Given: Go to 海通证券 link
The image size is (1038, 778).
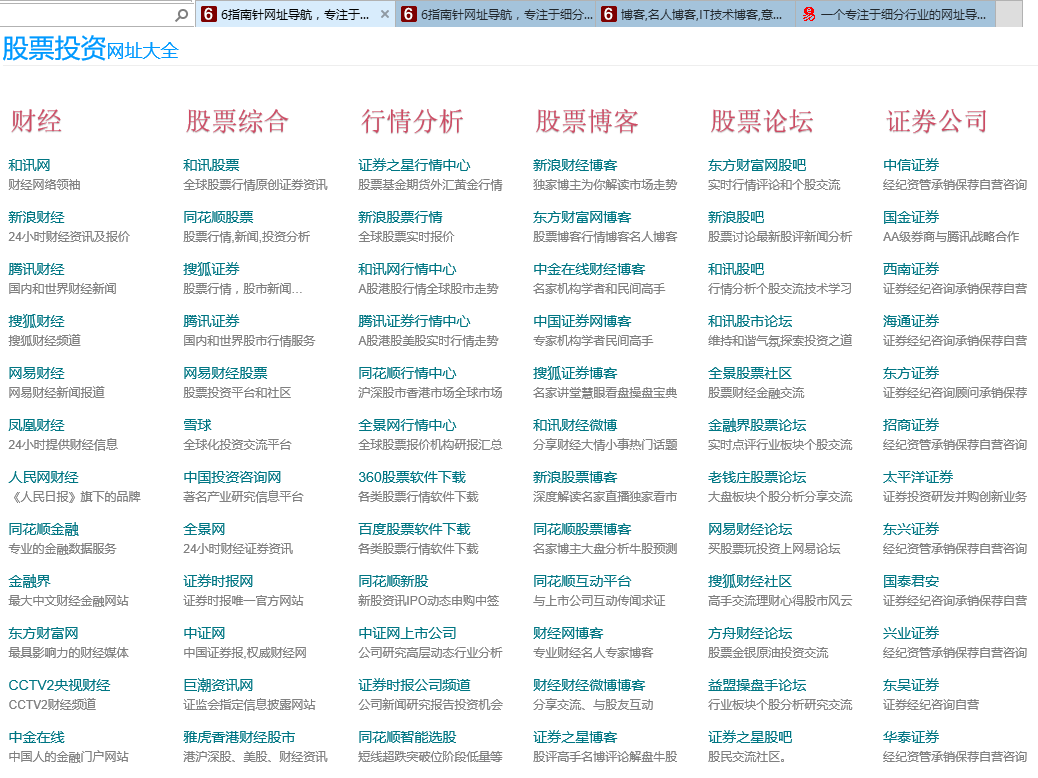Looking at the screenshot, I should click(x=911, y=321).
